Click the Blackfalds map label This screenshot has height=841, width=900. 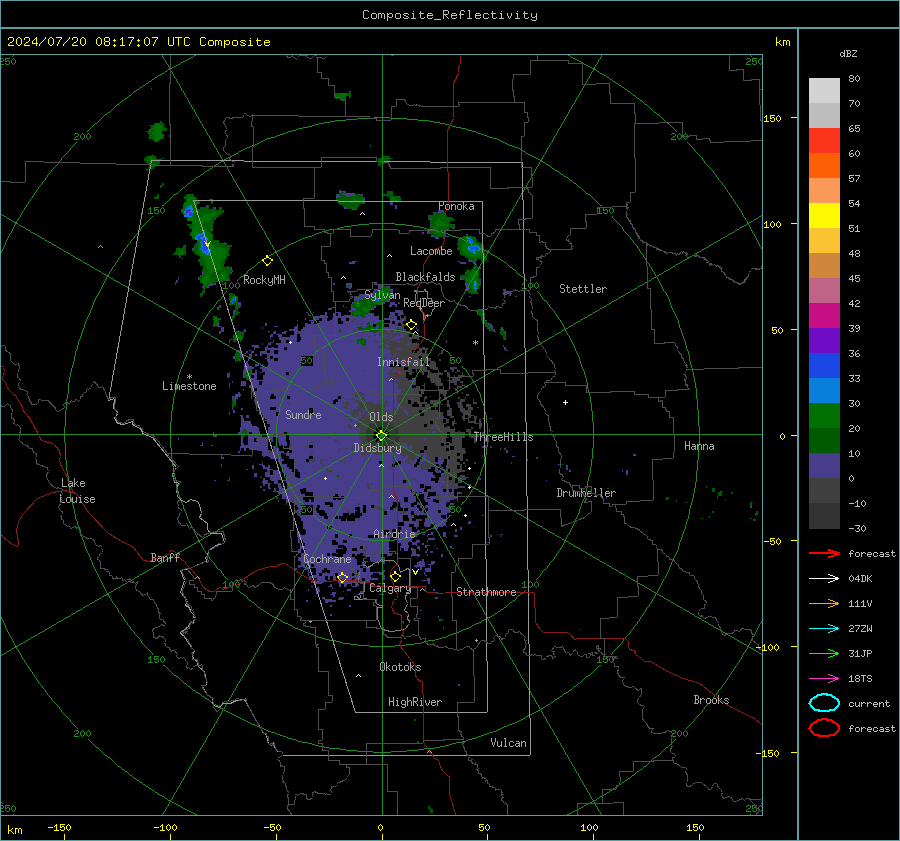[425, 277]
